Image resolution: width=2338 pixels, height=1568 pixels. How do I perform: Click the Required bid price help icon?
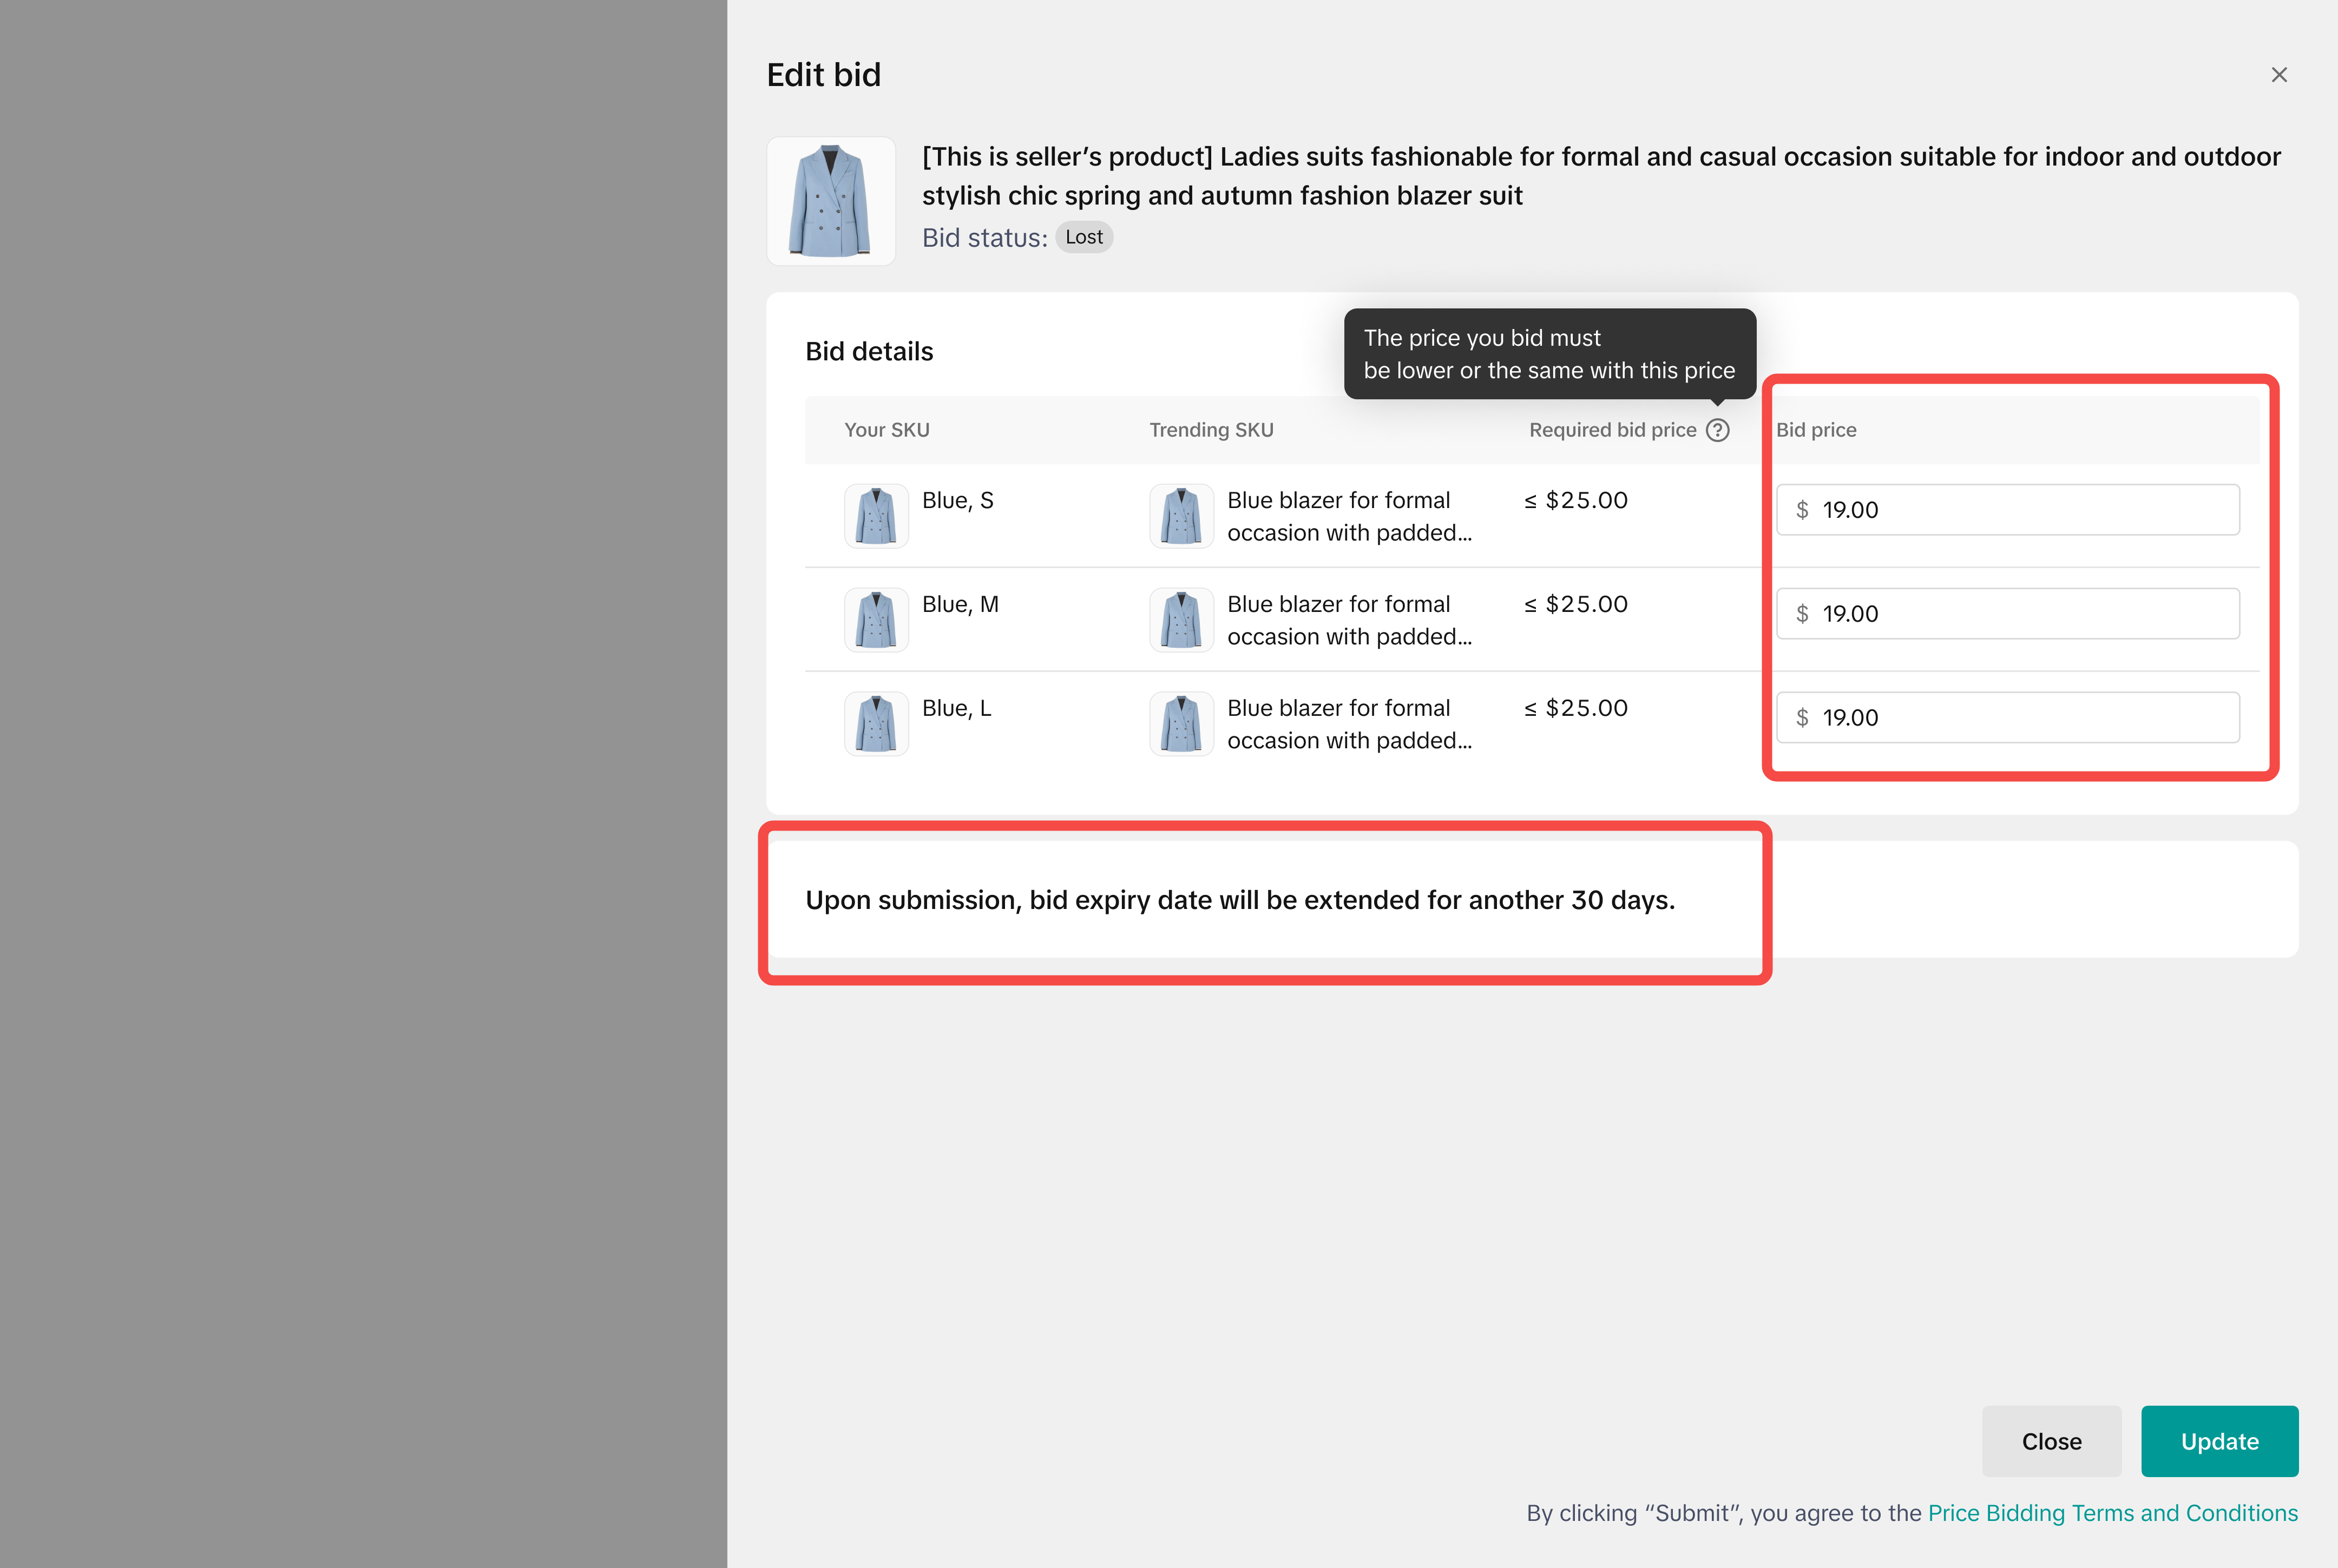(x=1717, y=430)
